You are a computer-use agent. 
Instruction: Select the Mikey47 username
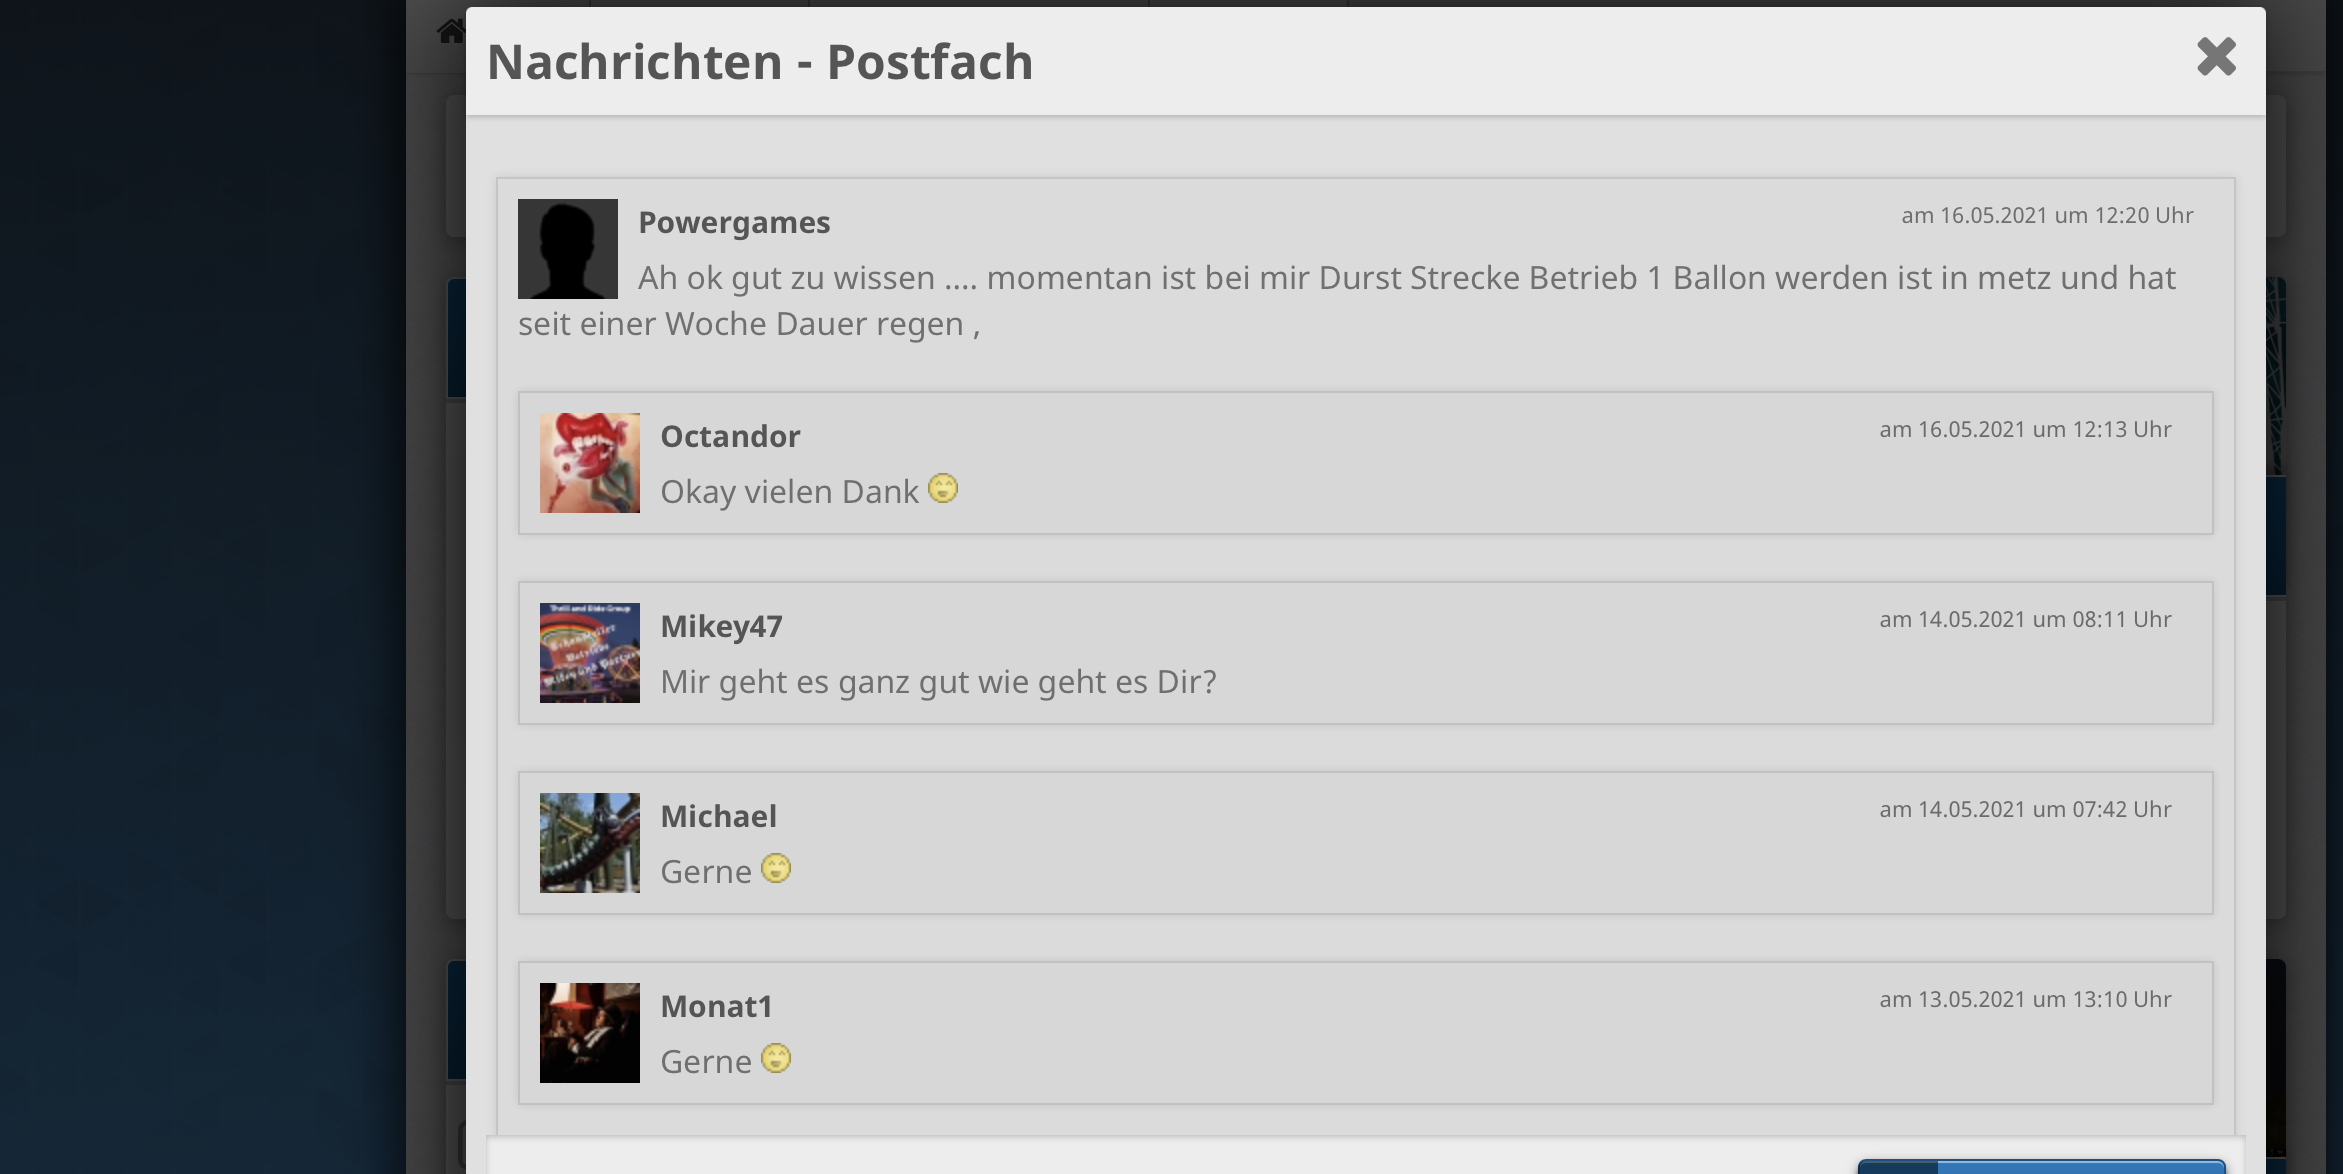point(721,626)
